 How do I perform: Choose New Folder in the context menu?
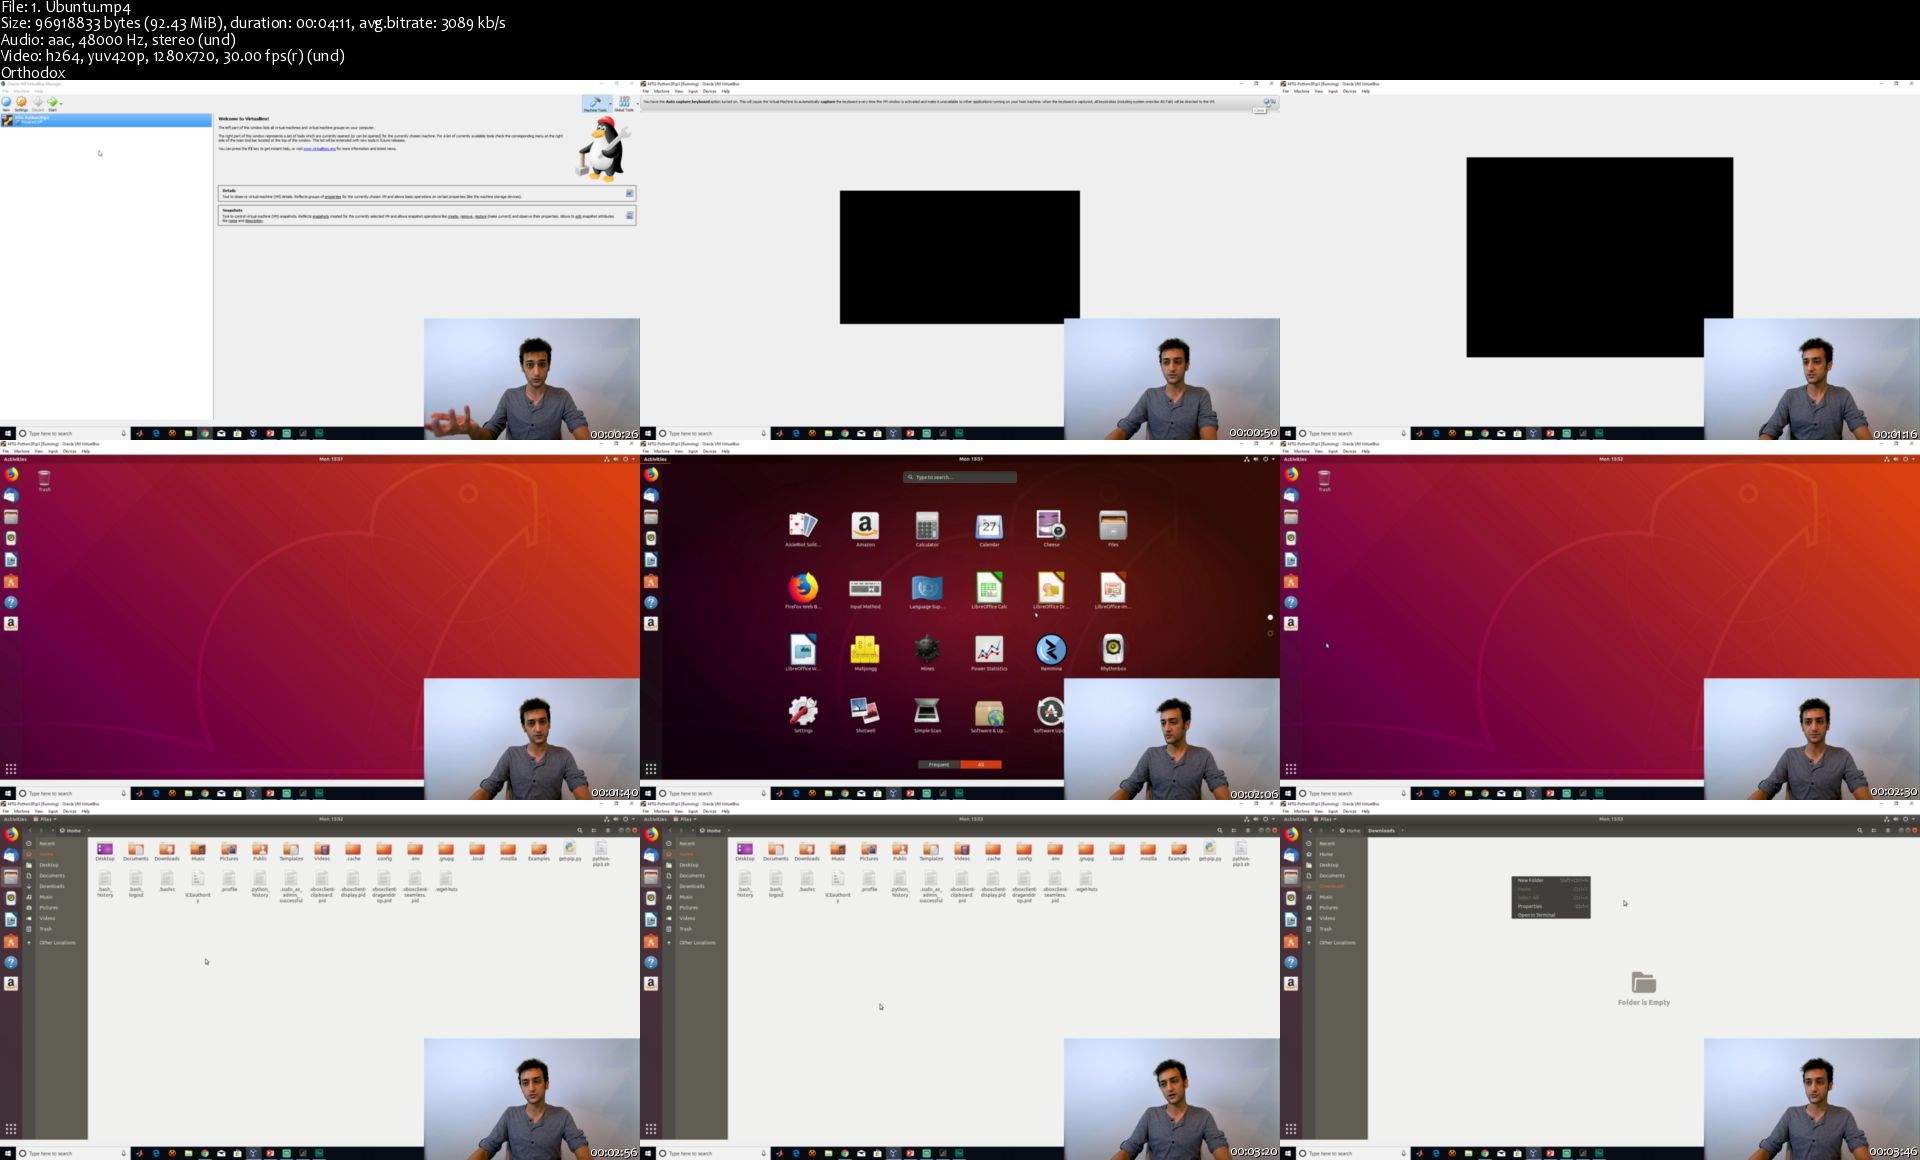pos(1531,881)
